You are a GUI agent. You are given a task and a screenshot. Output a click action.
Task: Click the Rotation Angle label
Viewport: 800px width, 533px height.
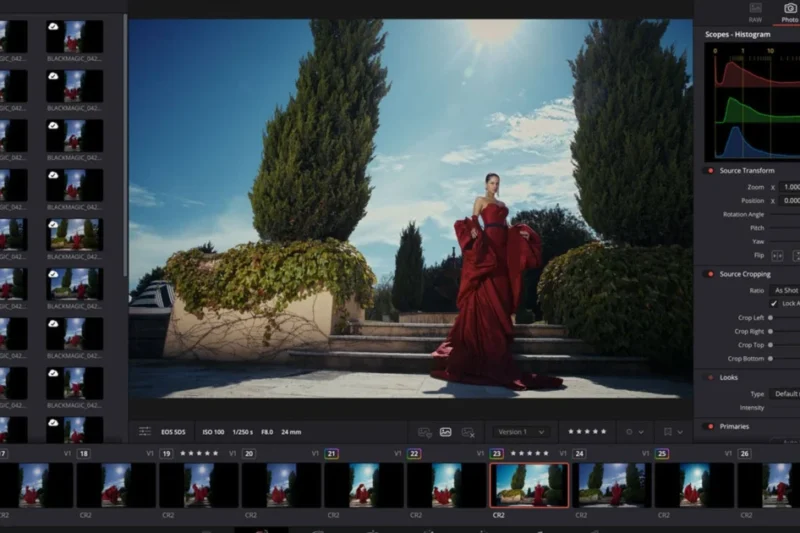[743, 215]
